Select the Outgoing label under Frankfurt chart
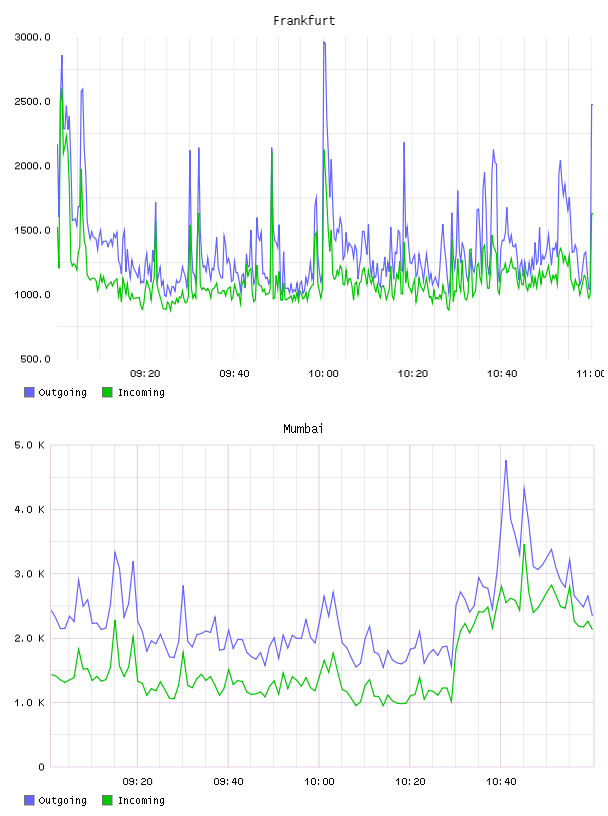 click(x=62, y=392)
